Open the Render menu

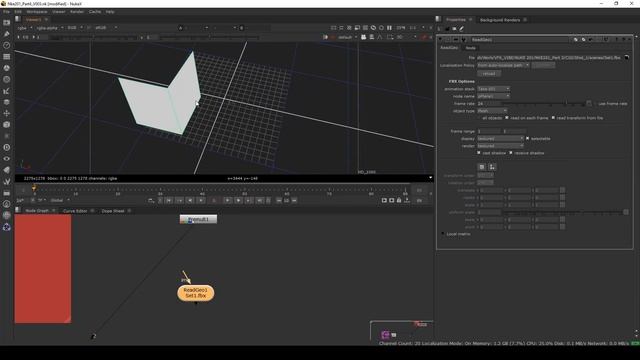pos(77,12)
